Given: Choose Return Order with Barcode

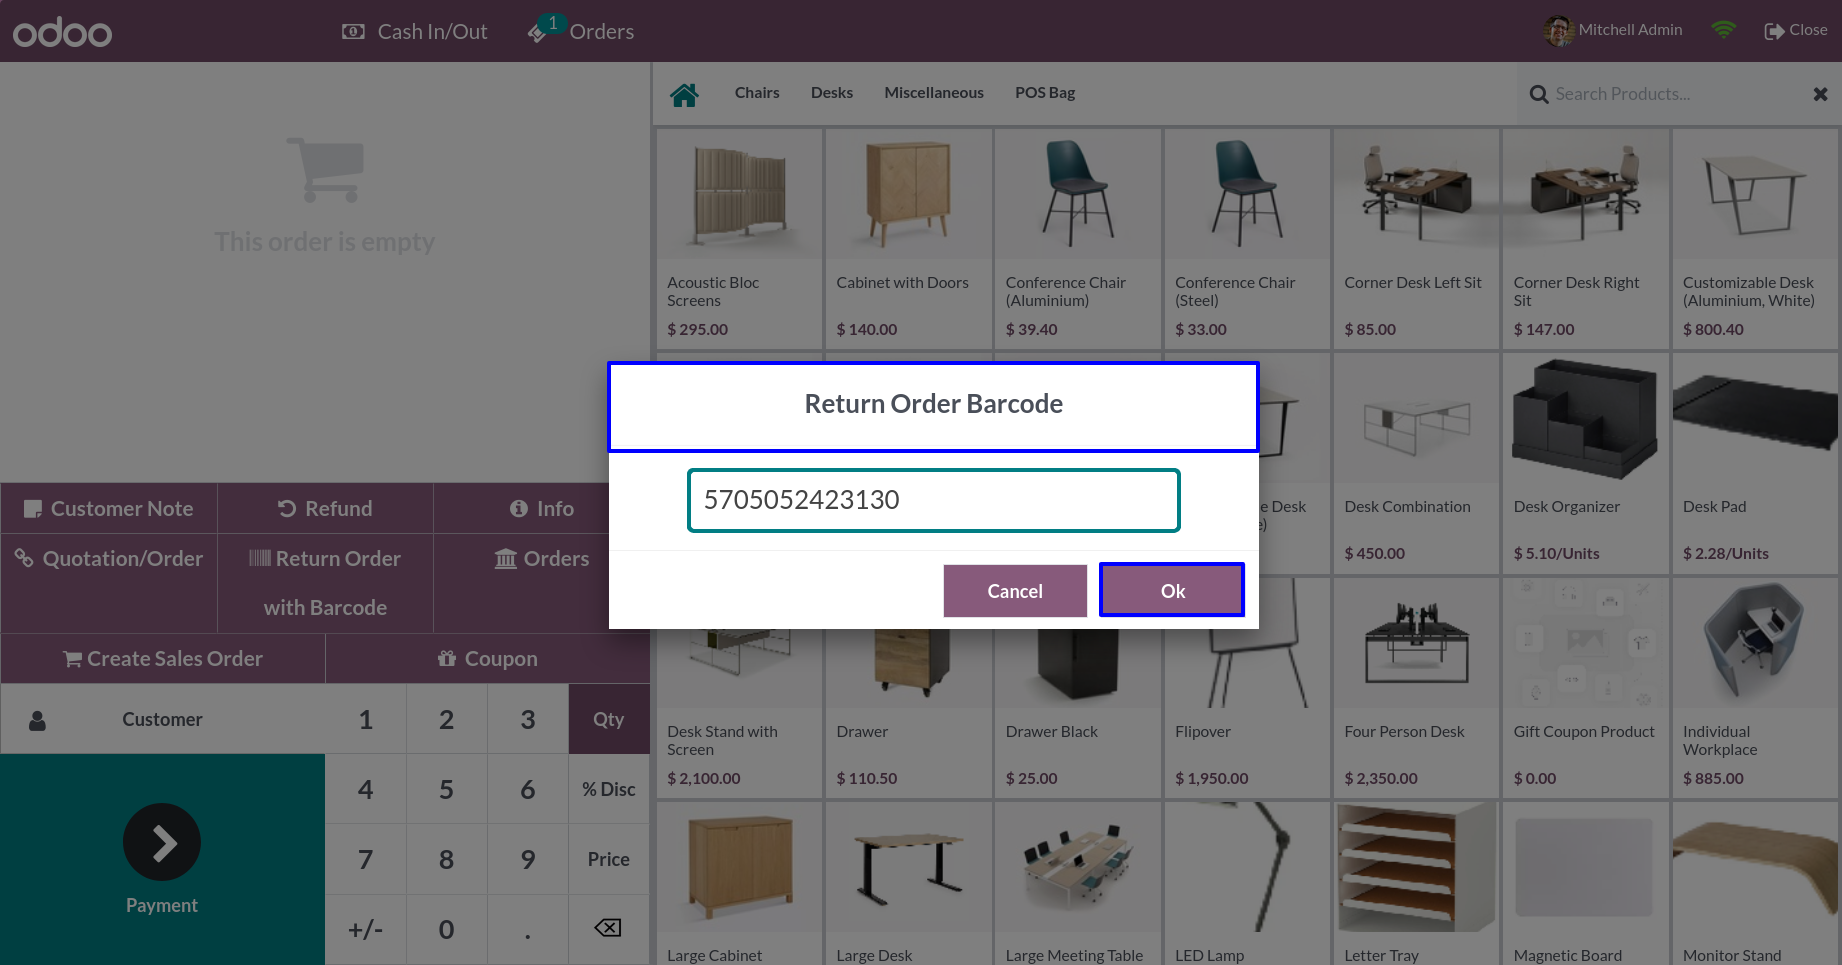Looking at the screenshot, I should [325, 583].
